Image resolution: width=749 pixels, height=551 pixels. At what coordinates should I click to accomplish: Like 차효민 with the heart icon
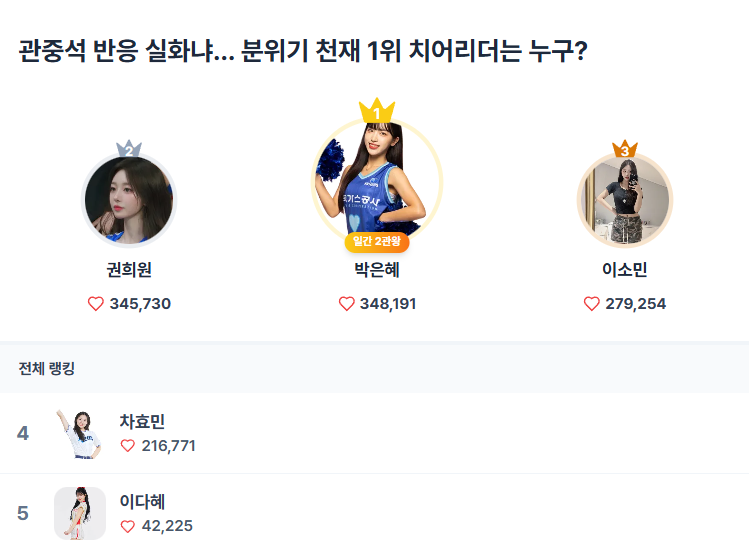[127, 446]
